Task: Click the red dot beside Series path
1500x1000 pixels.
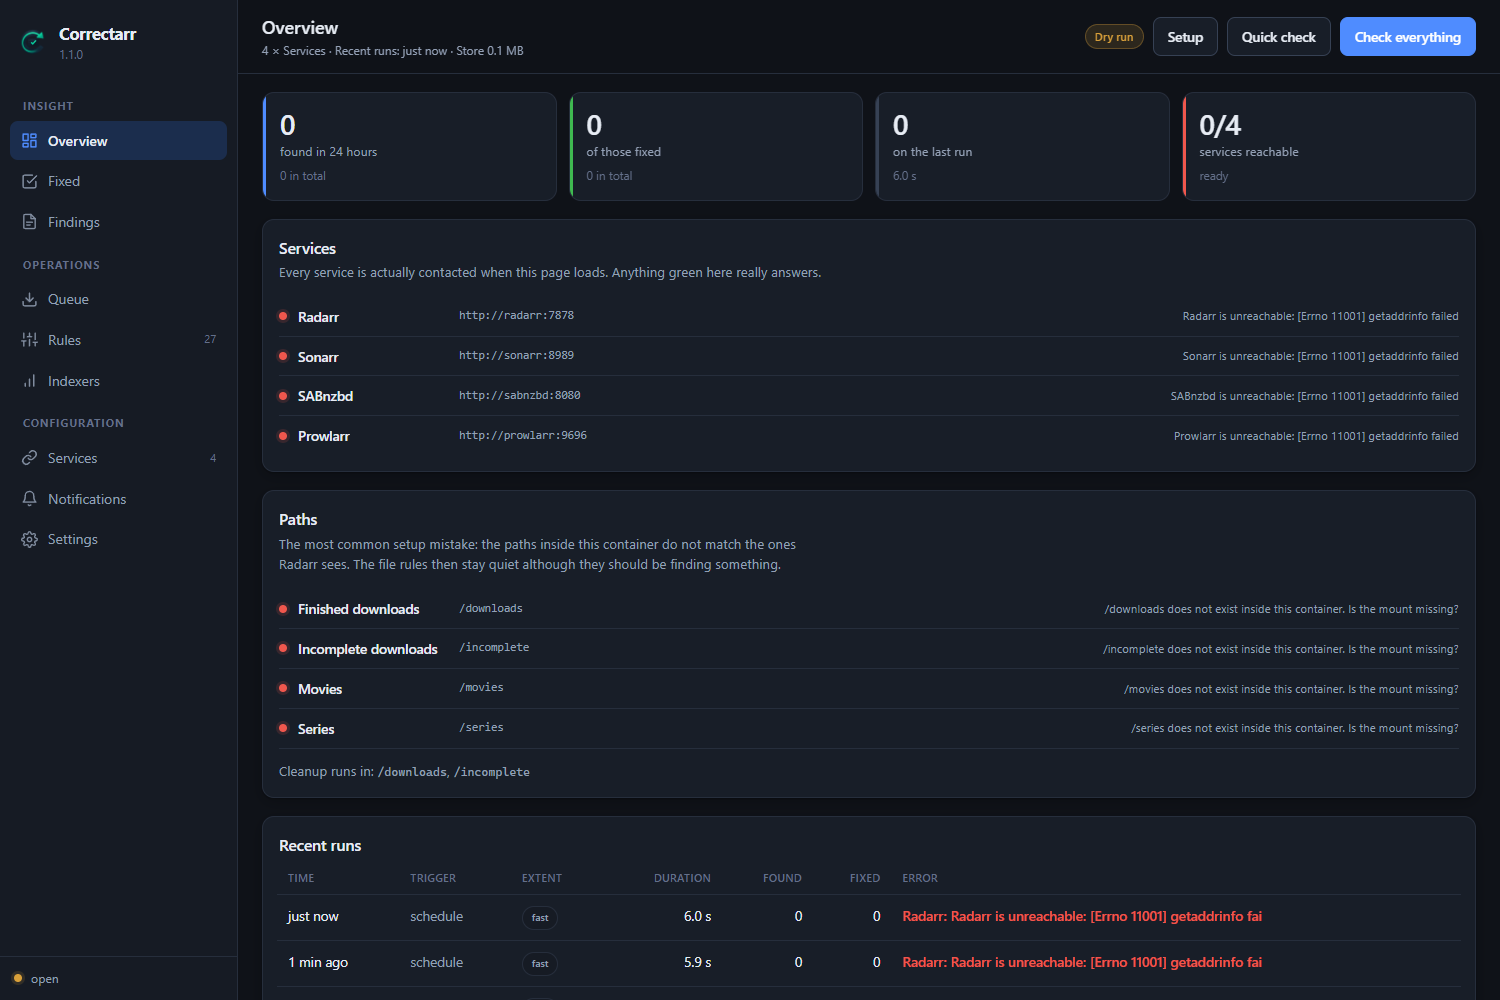Action: (283, 728)
